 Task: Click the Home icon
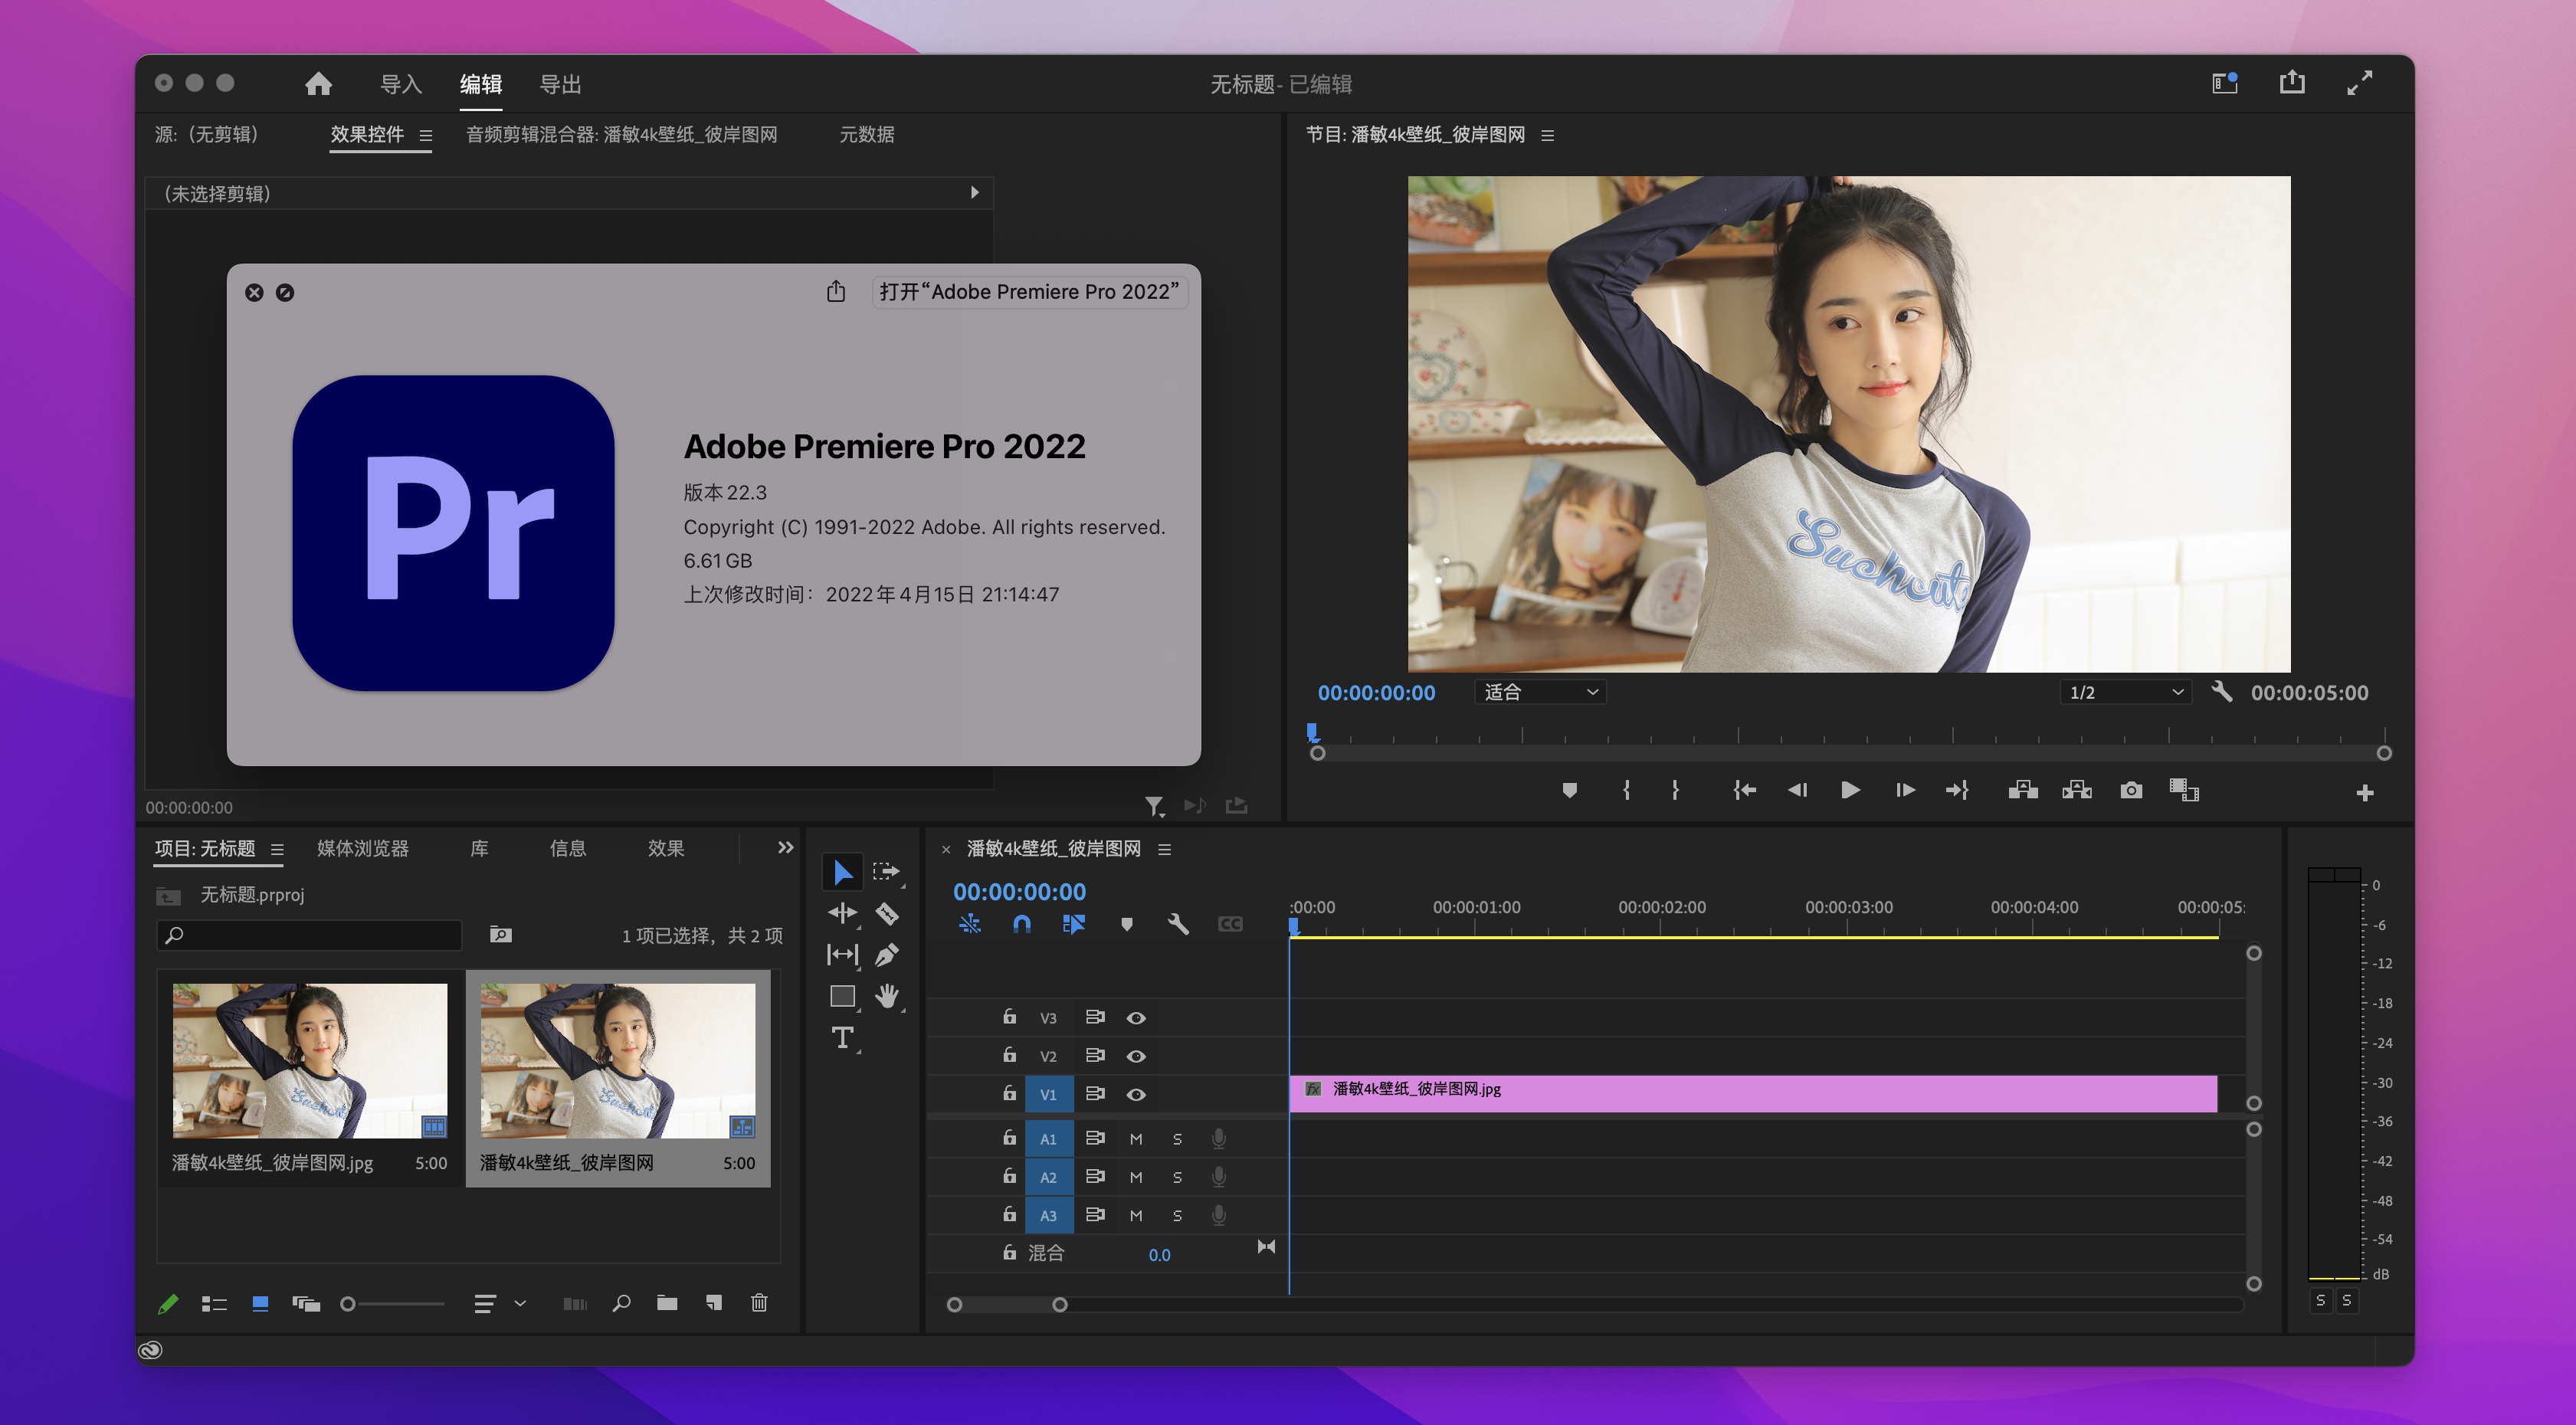pos(318,84)
